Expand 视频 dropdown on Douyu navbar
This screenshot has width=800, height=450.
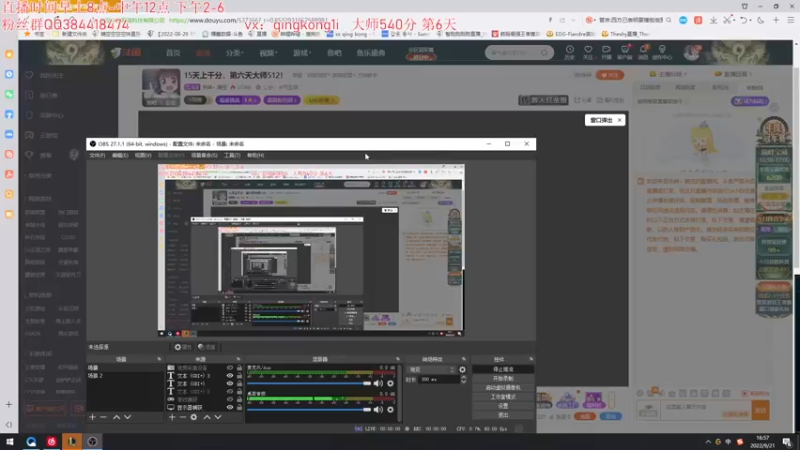click(x=268, y=53)
